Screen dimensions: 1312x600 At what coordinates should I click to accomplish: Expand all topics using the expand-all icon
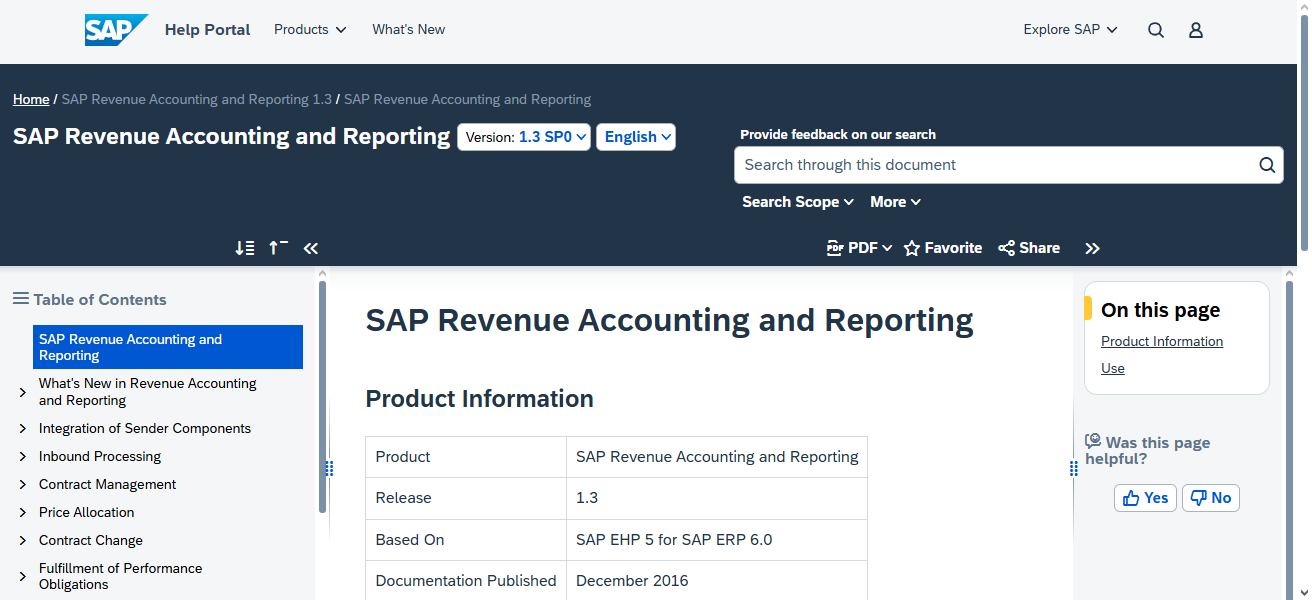click(x=244, y=247)
